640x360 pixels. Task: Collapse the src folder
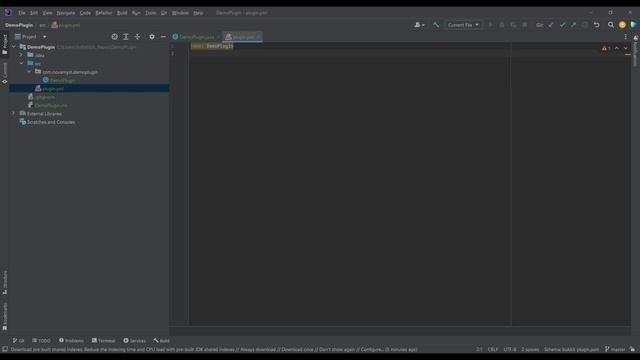point(22,64)
